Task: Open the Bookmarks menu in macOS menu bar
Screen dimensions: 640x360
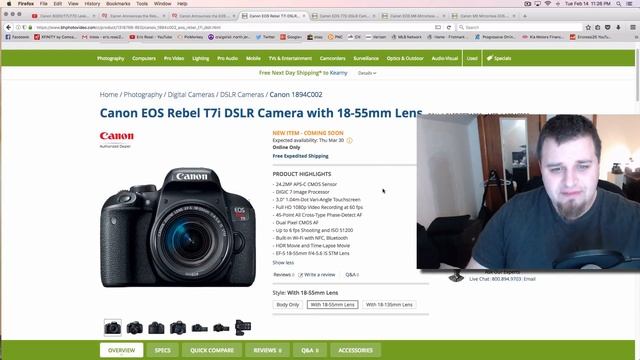Action: (118, 4)
